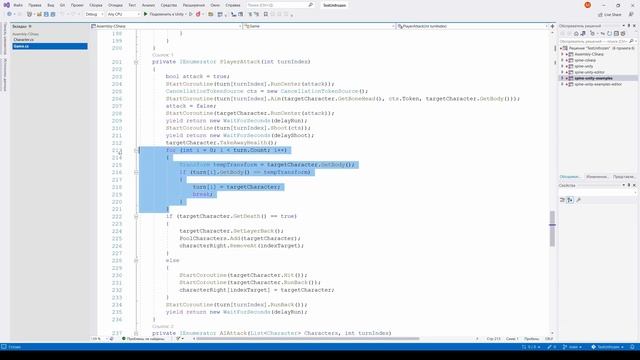Click the user account avatar
This screenshot has height=360, width=640.
coord(587,5)
